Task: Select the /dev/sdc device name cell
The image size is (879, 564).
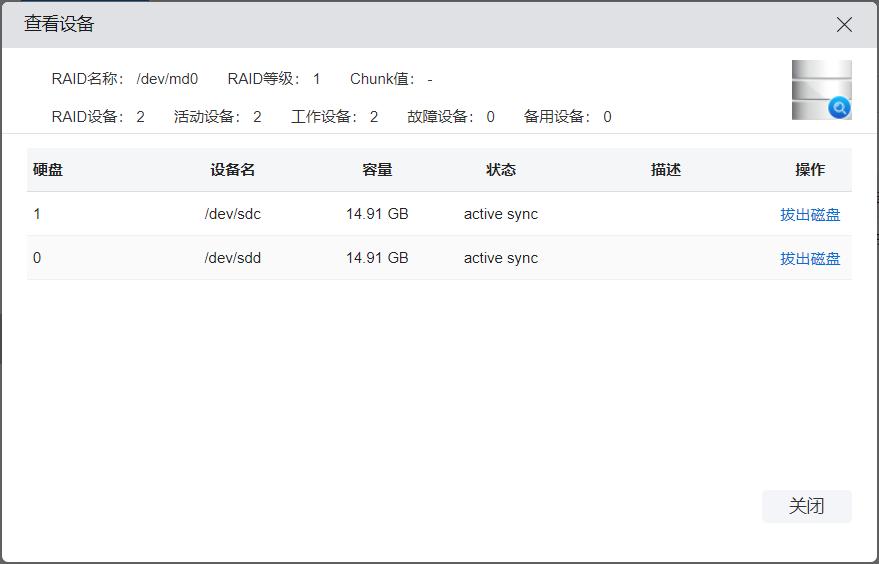Action: (232, 214)
